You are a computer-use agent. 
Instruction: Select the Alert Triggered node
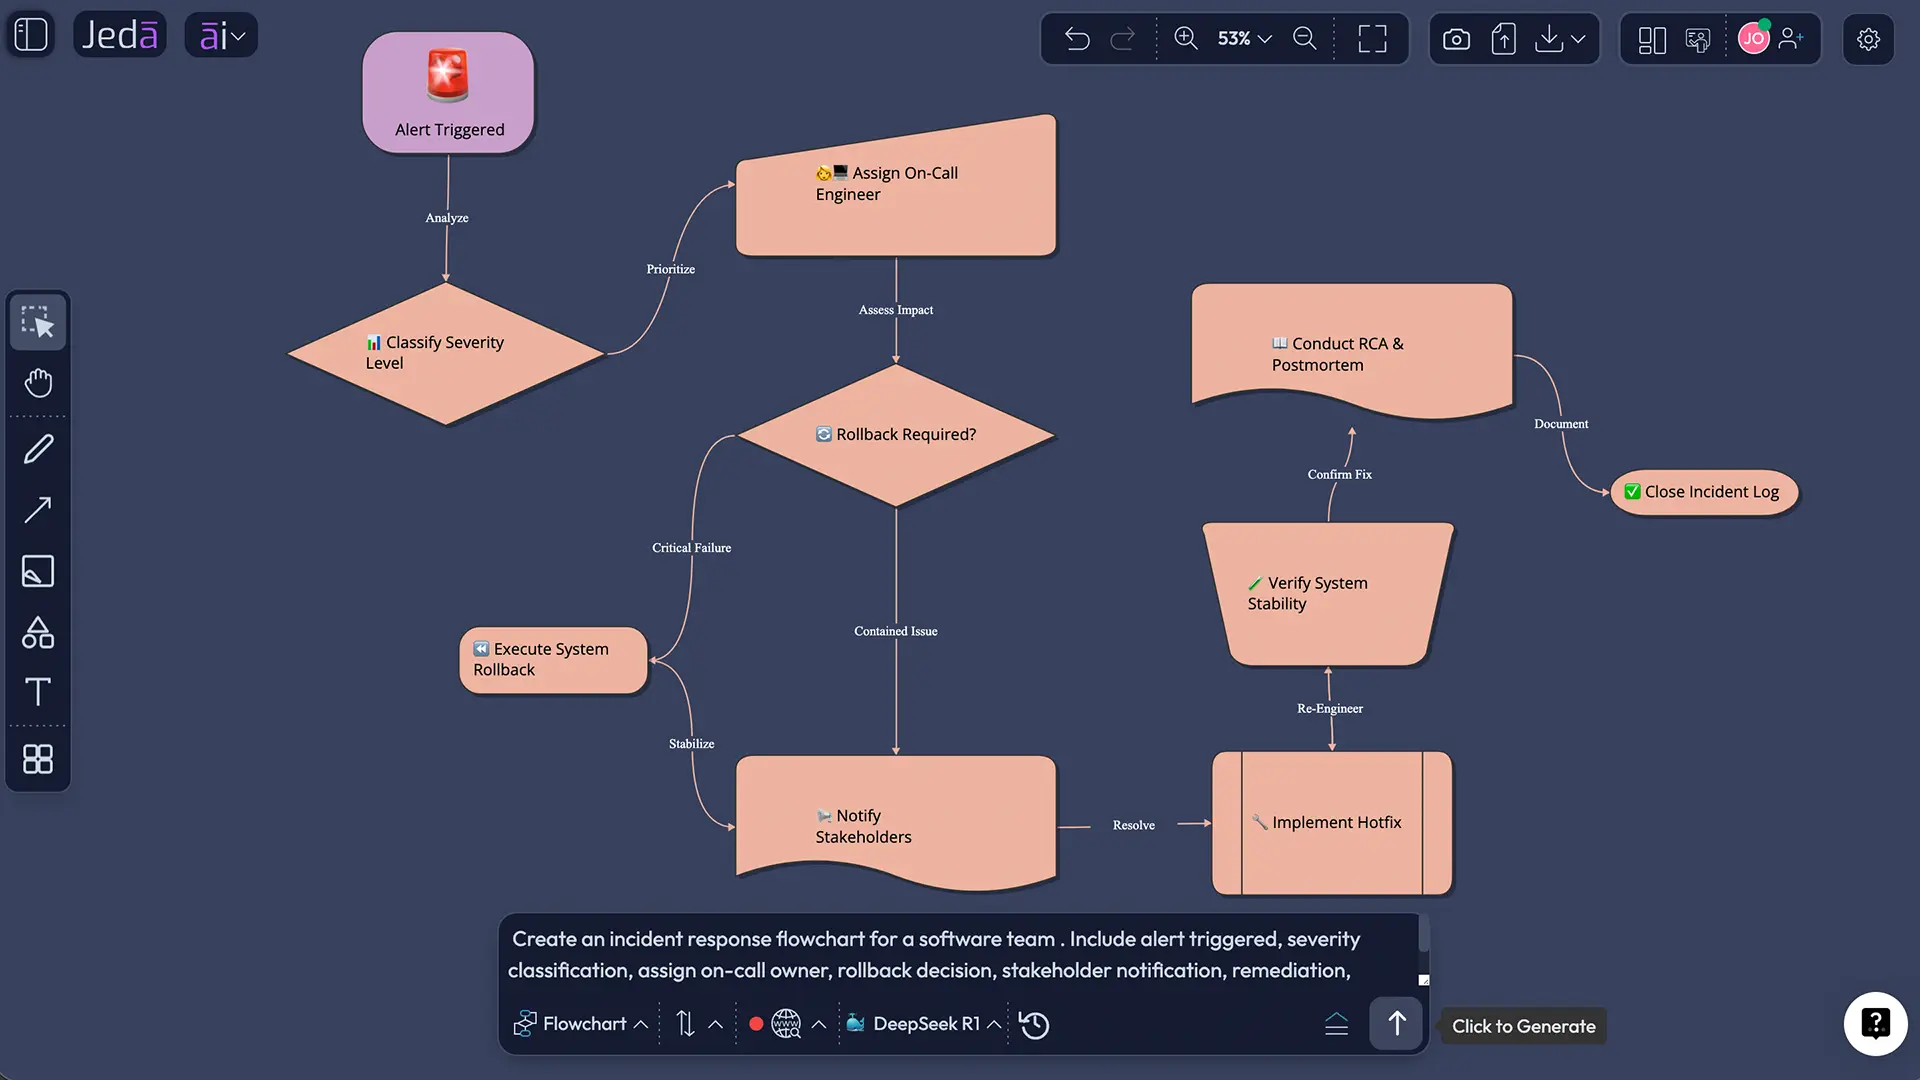(448, 92)
